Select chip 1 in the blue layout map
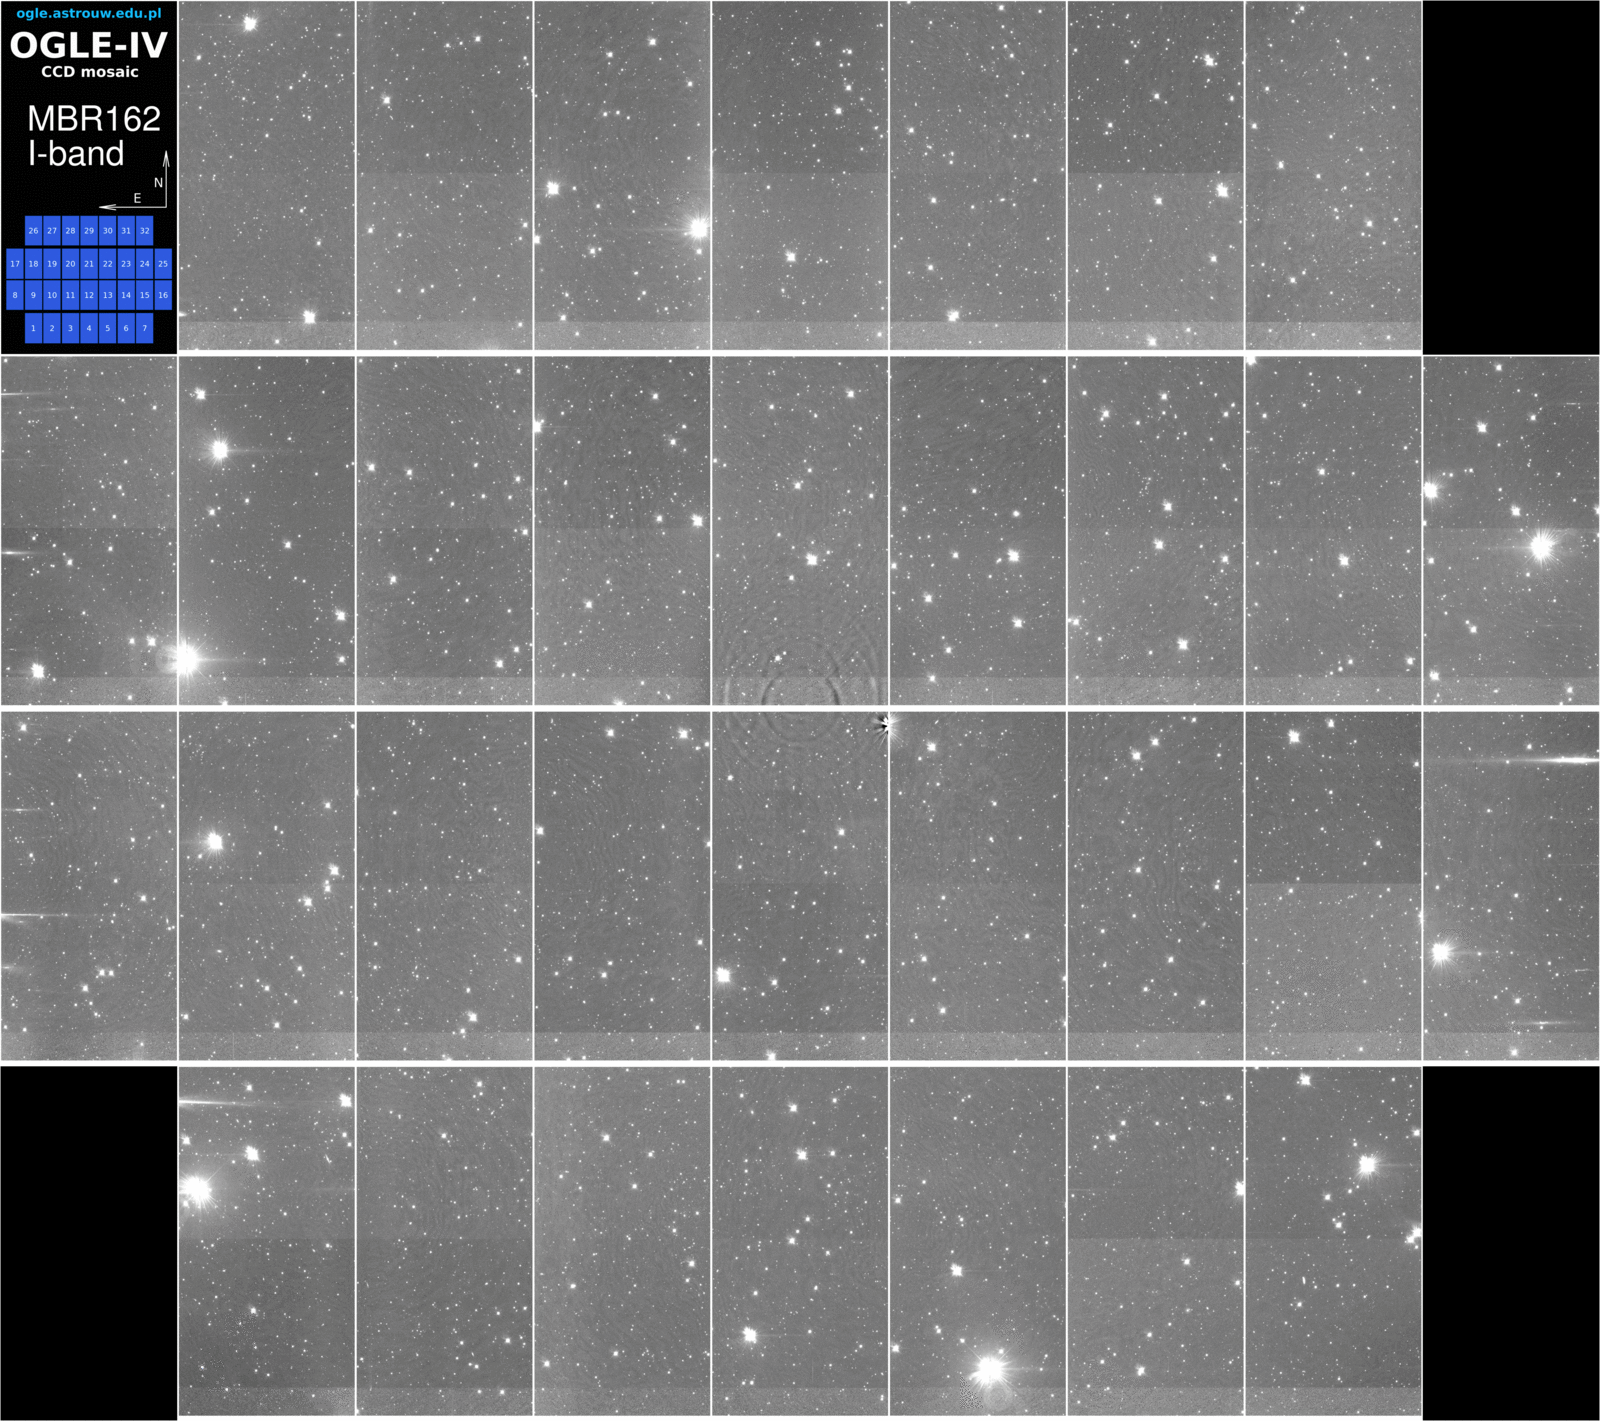Image resolution: width=1600 pixels, height=1421 pixels. coord(33,328)
